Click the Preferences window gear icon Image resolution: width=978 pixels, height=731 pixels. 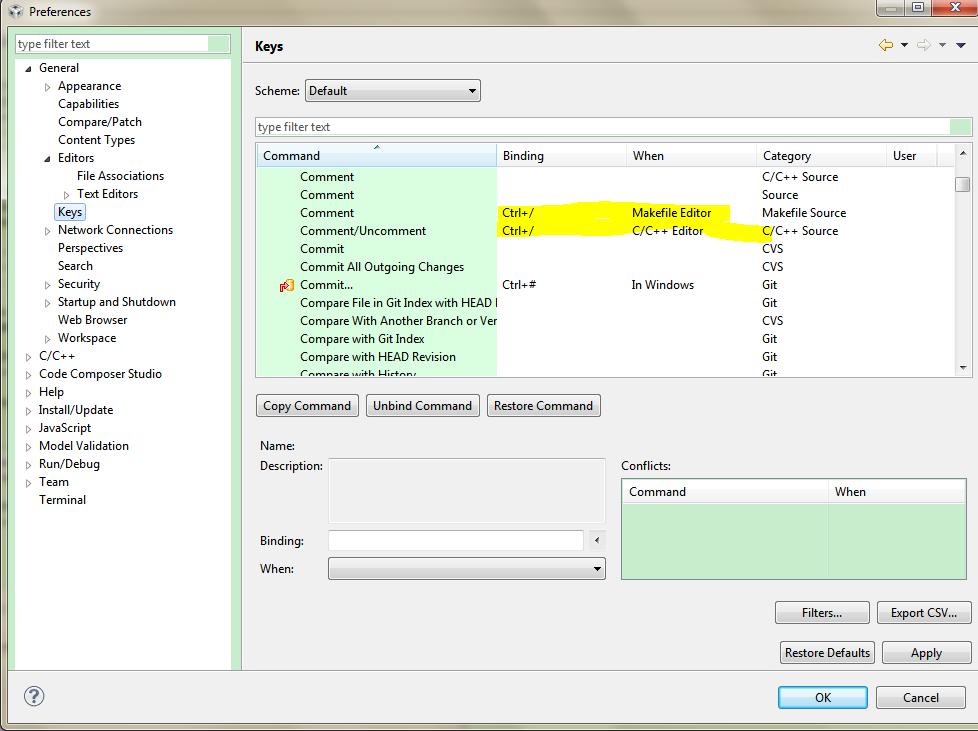click(16, 11)
